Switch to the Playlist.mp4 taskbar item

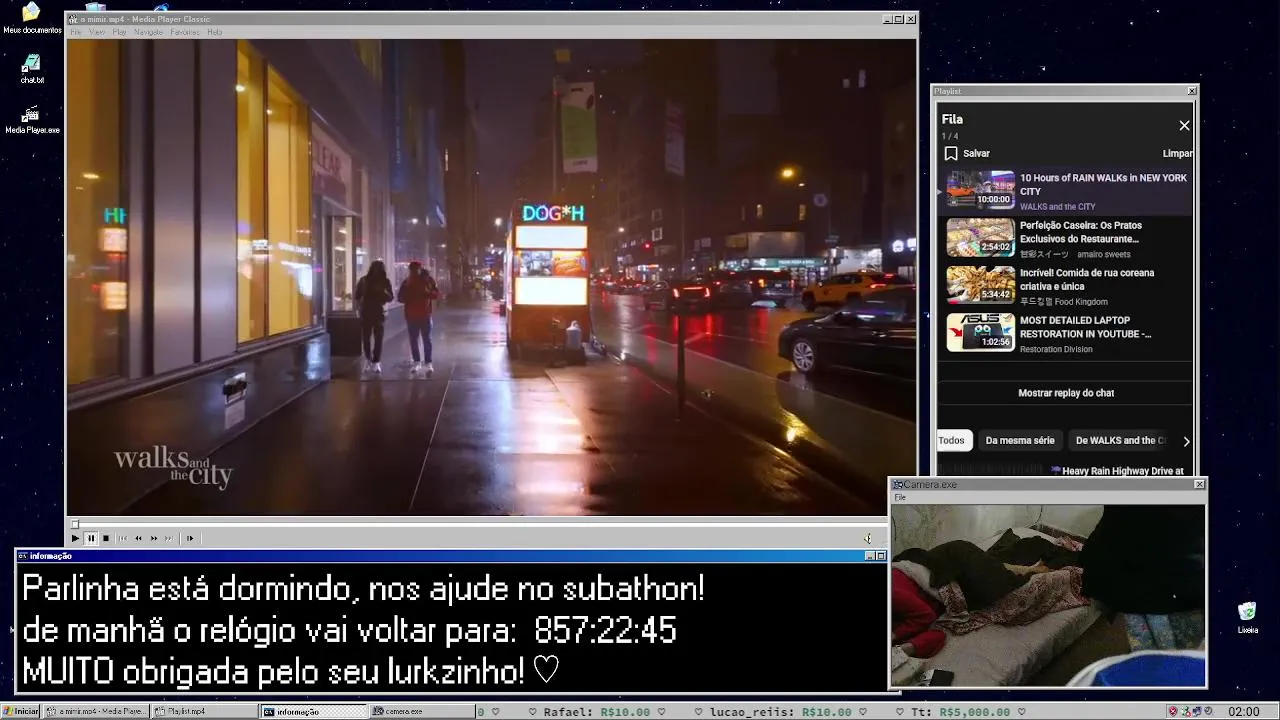point(205,711)
